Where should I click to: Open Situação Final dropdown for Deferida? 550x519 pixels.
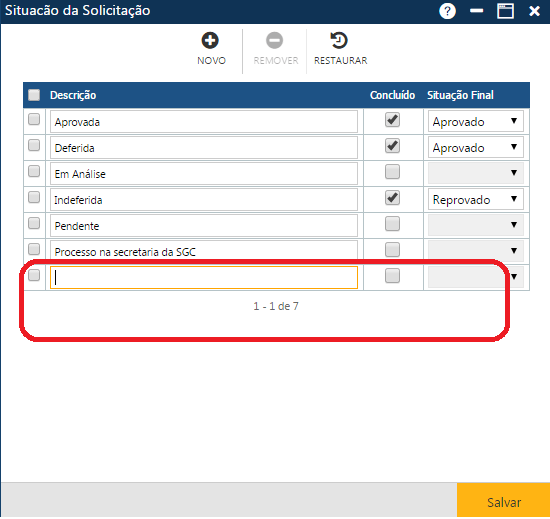tap(476, 147)
